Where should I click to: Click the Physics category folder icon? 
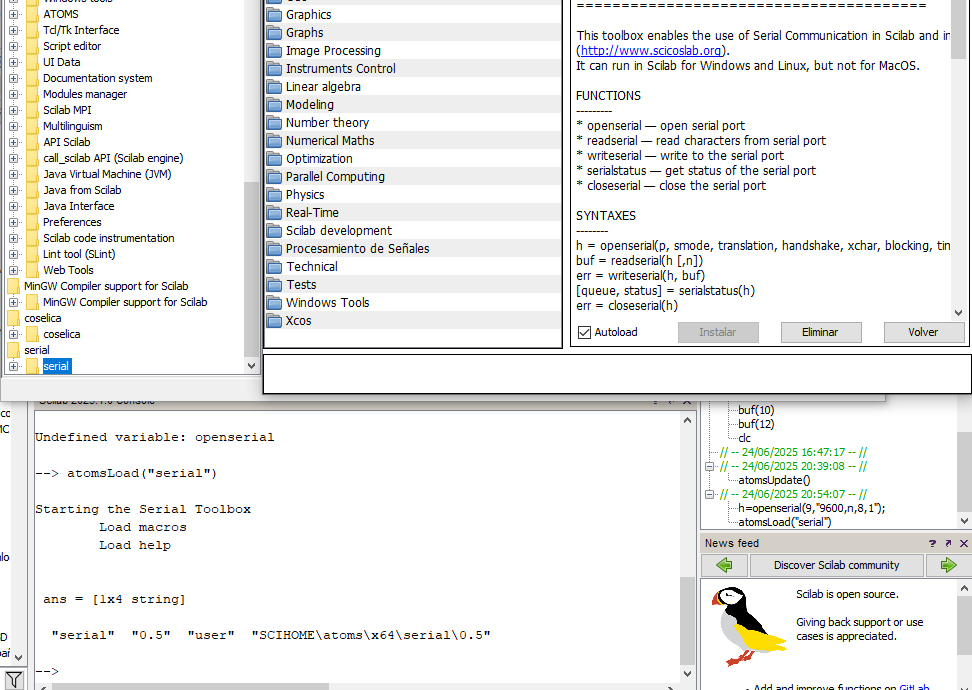(274, 195)
